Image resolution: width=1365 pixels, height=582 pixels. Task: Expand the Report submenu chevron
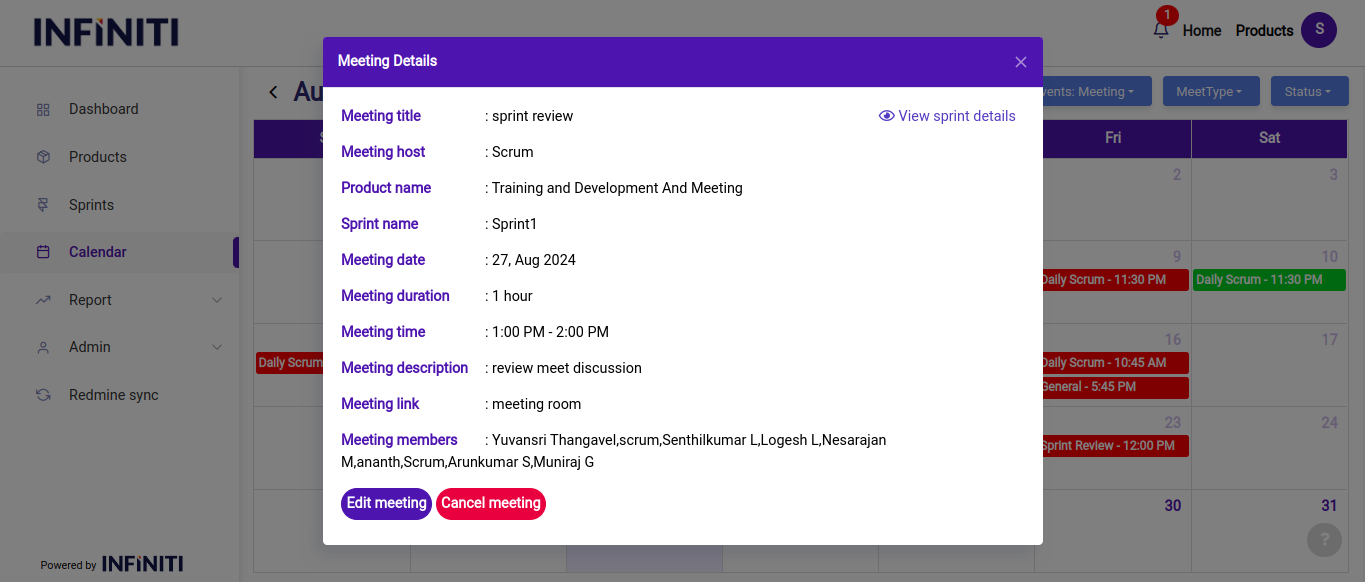(x=217, y=300)
